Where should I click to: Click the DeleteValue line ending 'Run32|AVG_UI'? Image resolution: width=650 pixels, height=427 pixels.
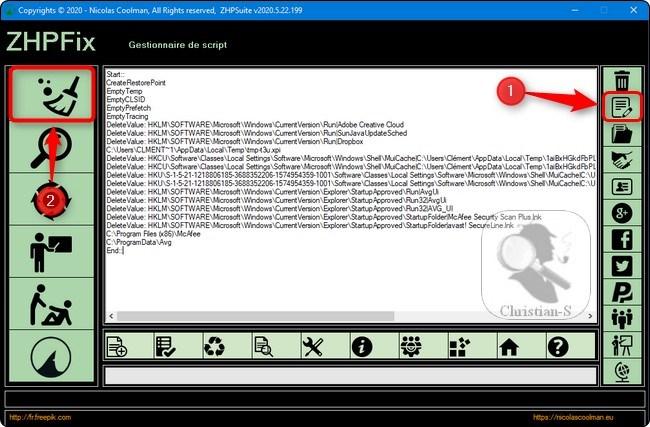pos(280,209)
